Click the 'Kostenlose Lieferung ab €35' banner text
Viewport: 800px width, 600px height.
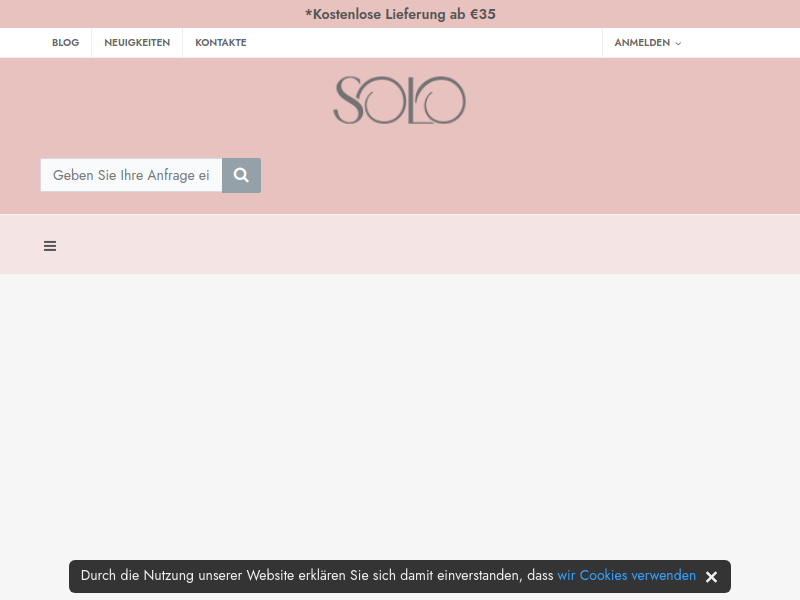[400, 14]
